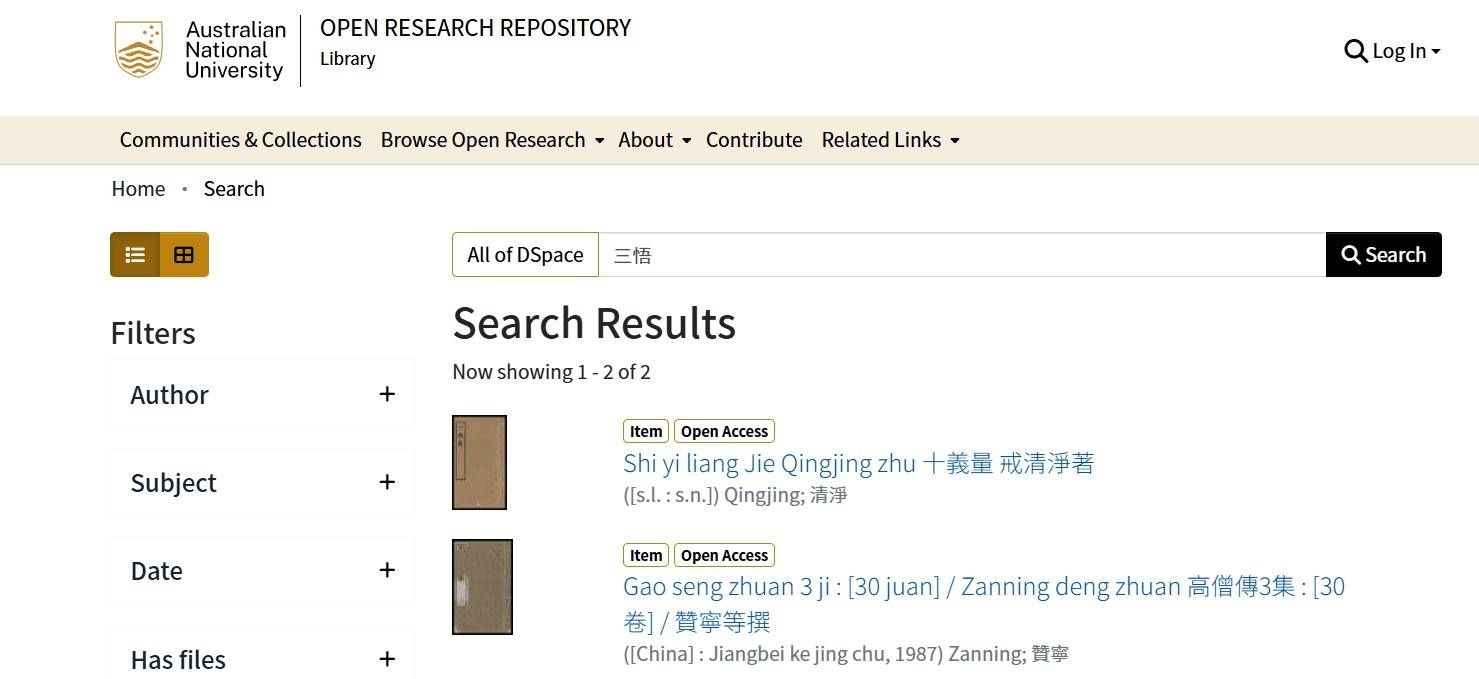
Task: Open the Related Links menu
Action: [890, 140]
